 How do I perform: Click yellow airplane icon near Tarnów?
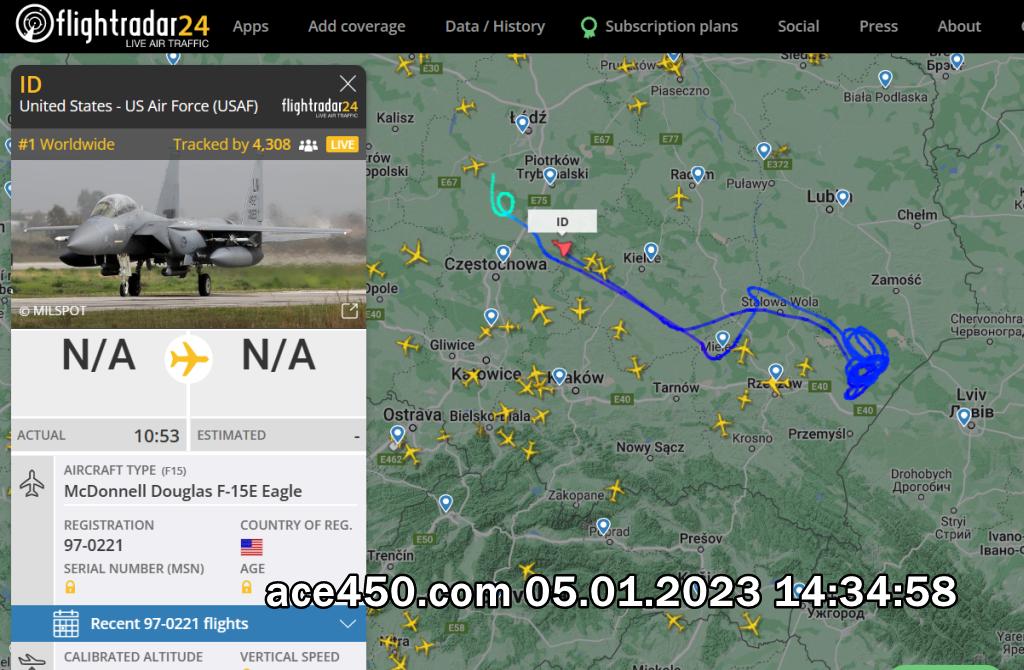(636, 367)
